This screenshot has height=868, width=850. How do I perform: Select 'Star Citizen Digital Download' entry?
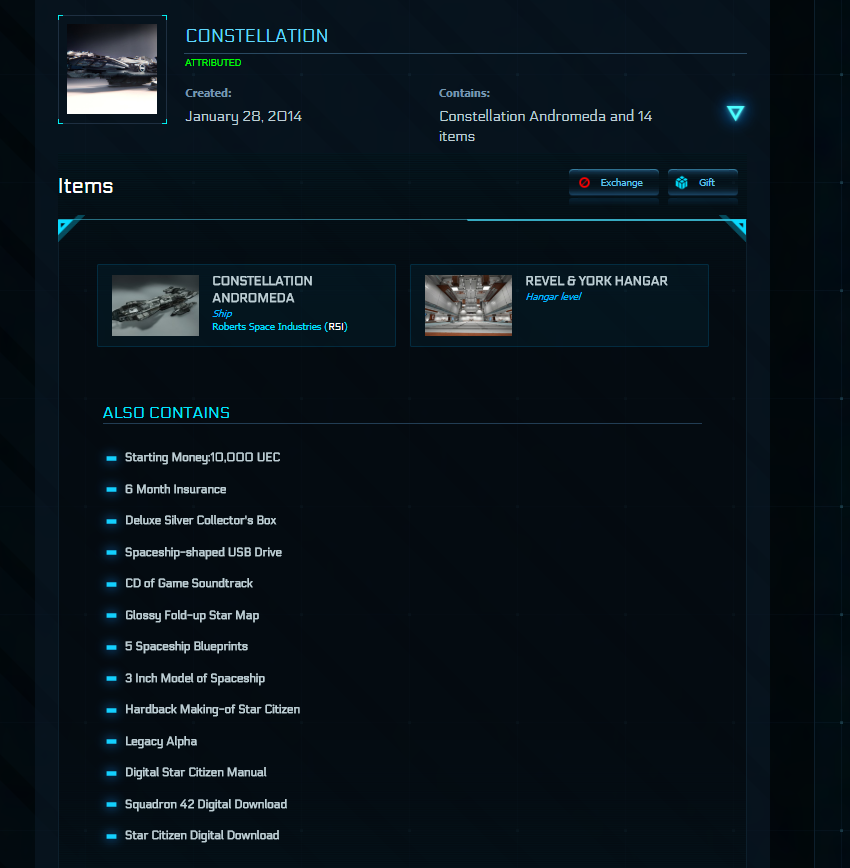pos(202,835)
